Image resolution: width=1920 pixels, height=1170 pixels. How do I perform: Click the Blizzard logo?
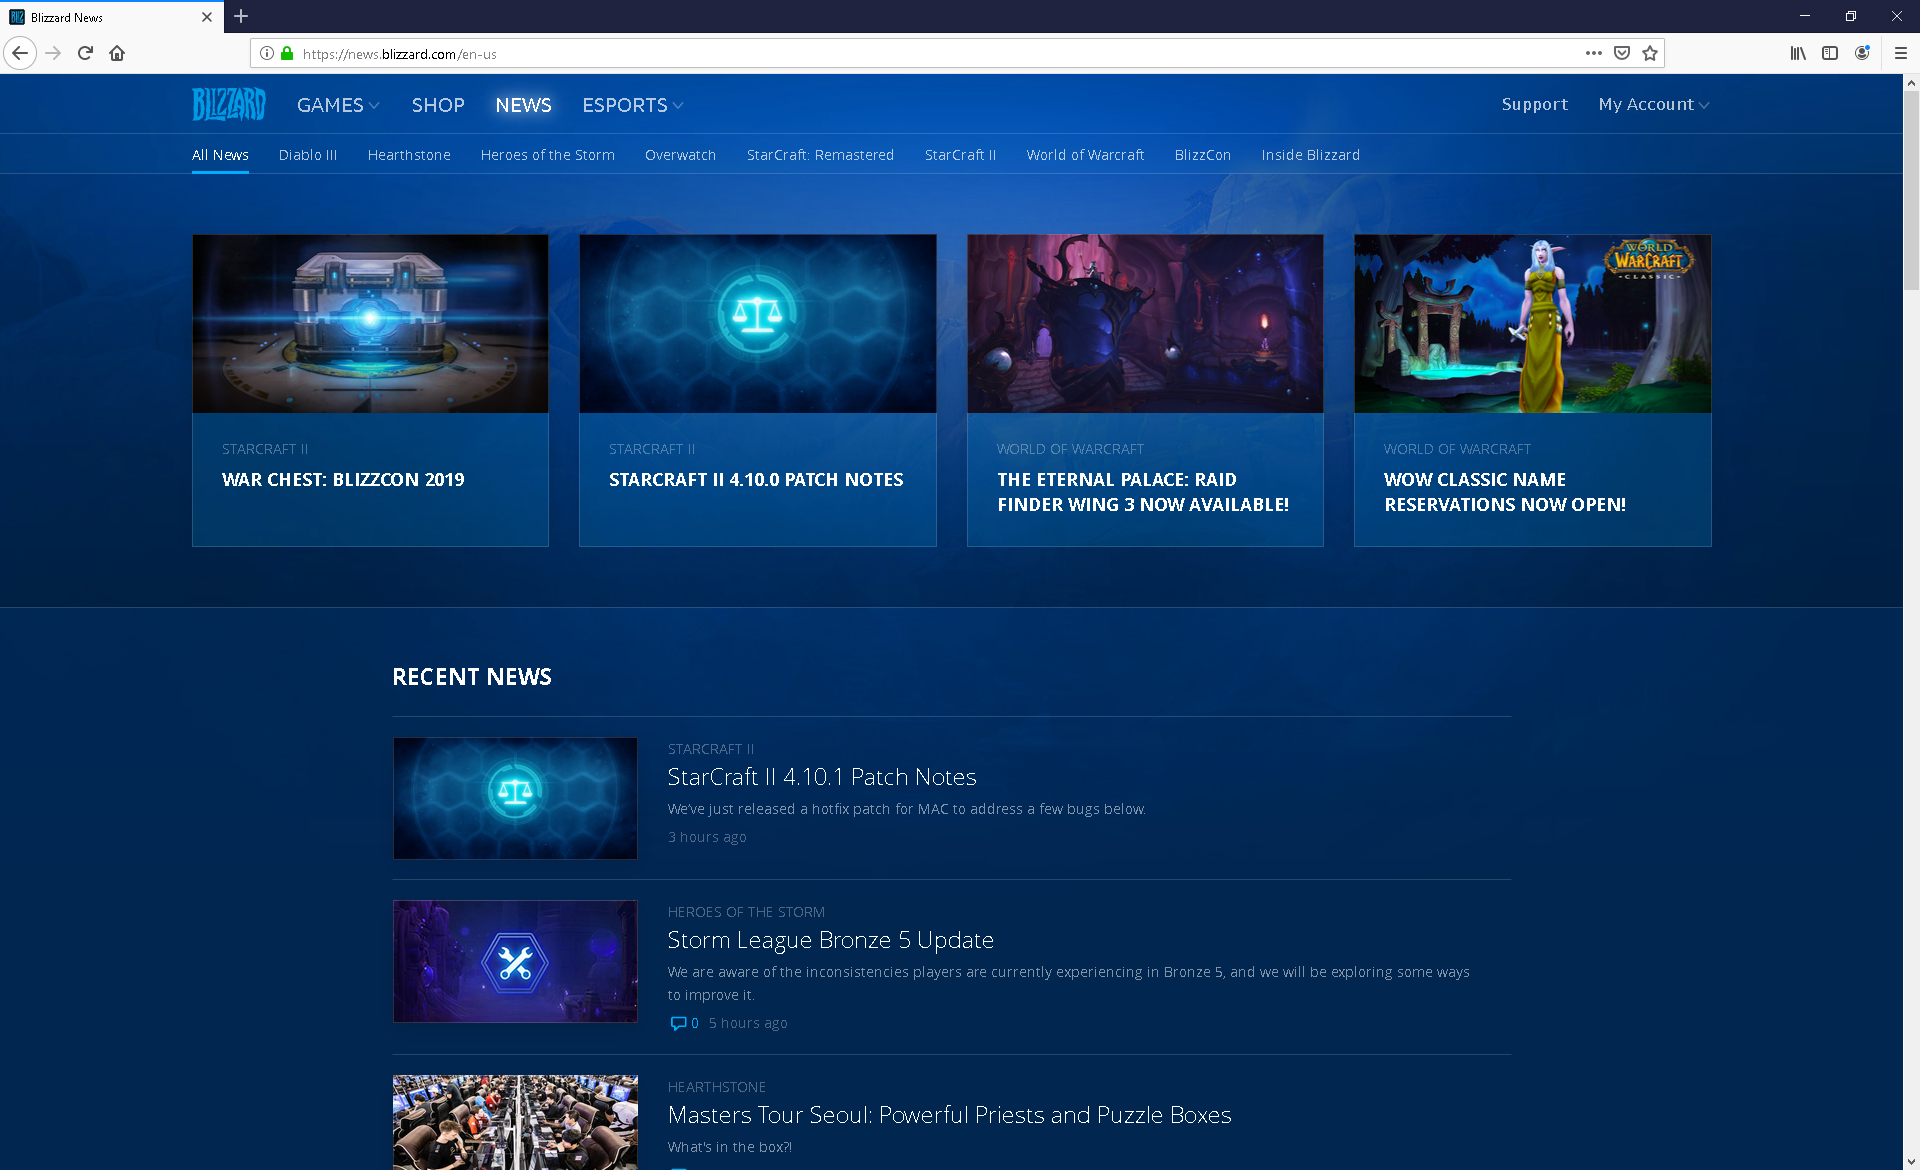pos(229,104)
